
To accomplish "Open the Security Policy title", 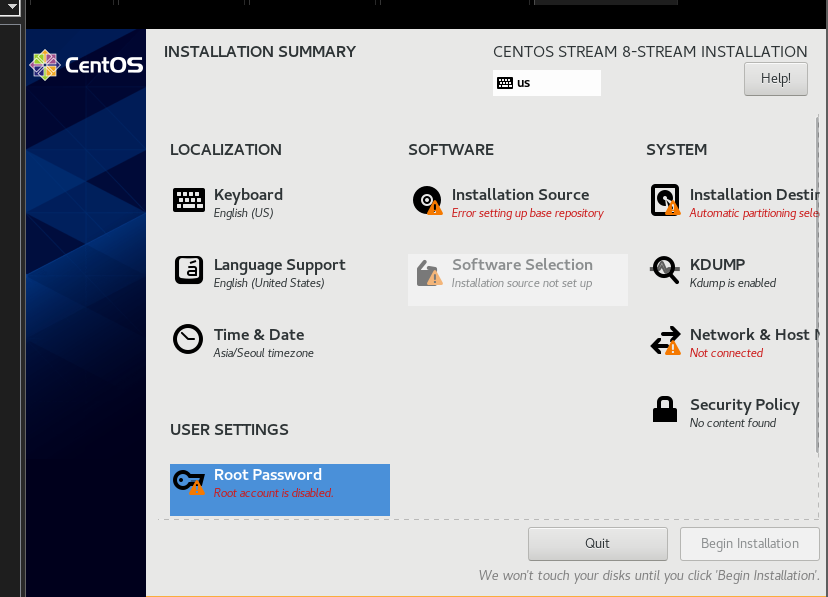I will (x=745, y=405).
